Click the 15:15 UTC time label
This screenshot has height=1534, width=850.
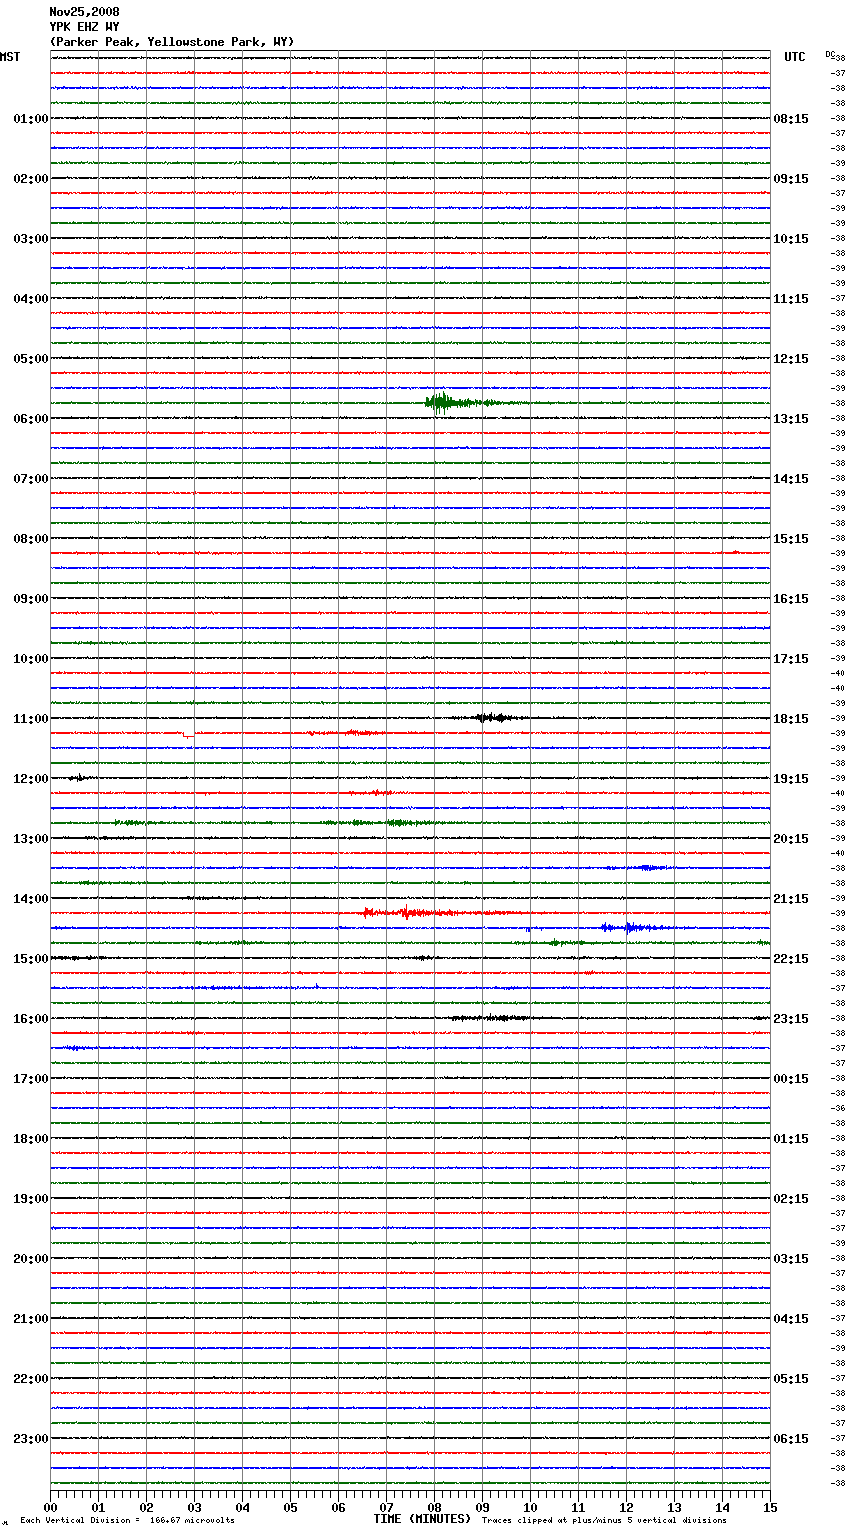[x=791, y=539]
